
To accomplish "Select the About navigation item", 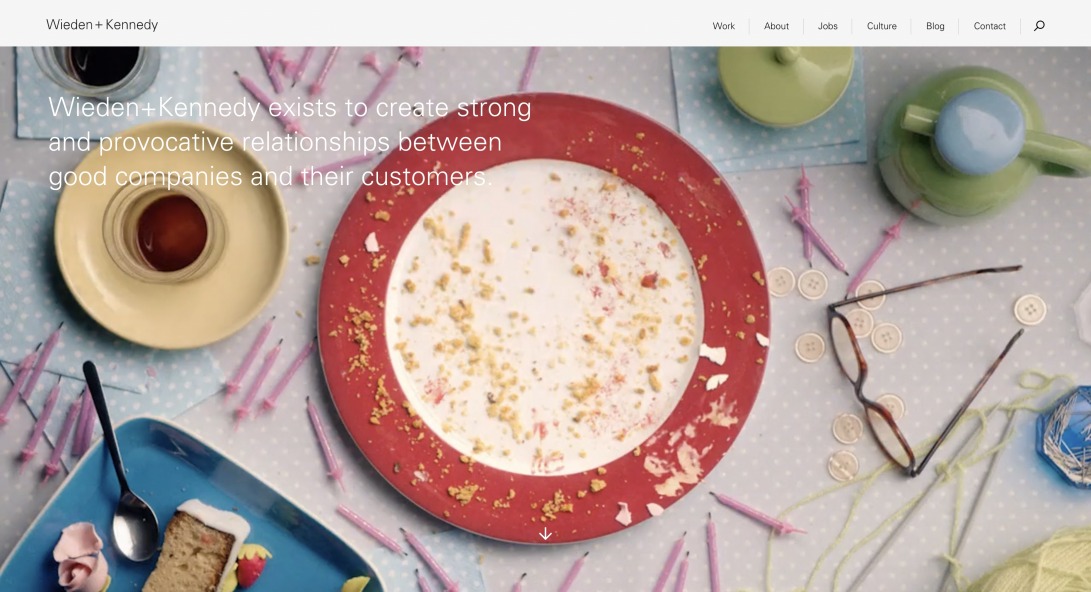I will tap(777, 26).
